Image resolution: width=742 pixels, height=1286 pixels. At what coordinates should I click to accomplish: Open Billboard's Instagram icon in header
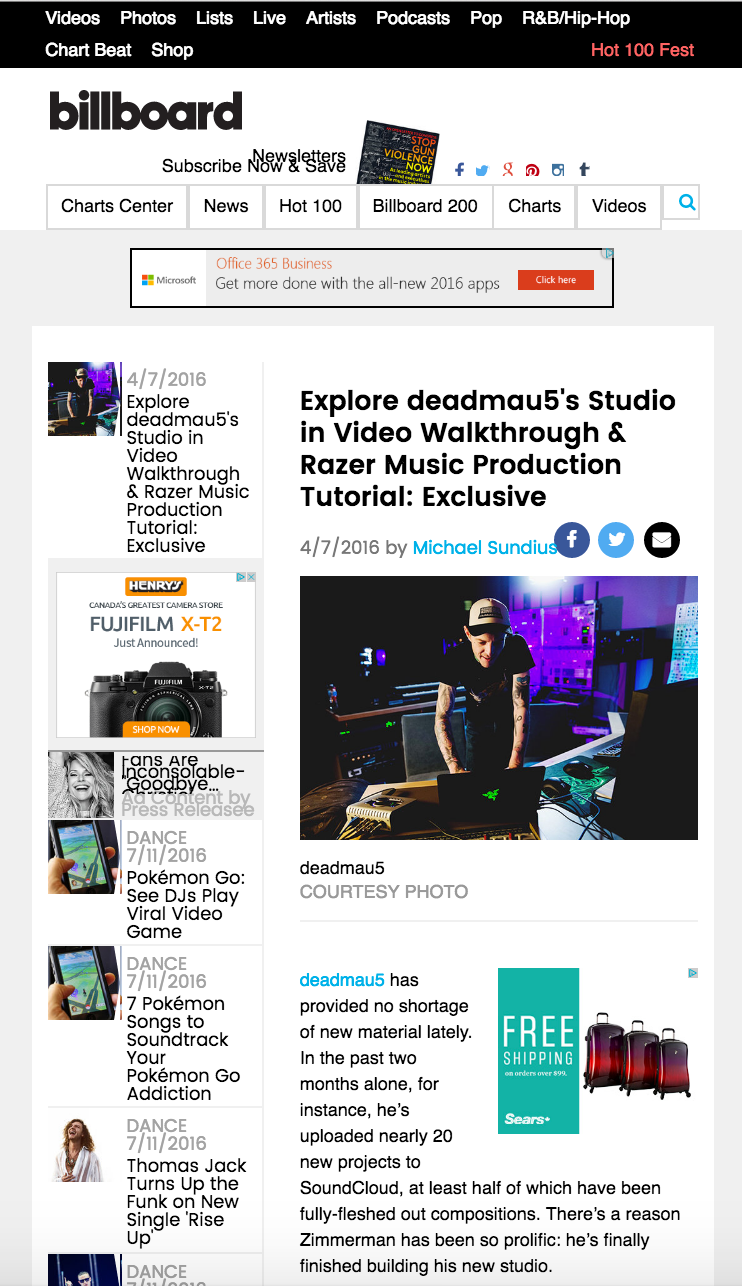pyautogui.click(x=558, y=170)
